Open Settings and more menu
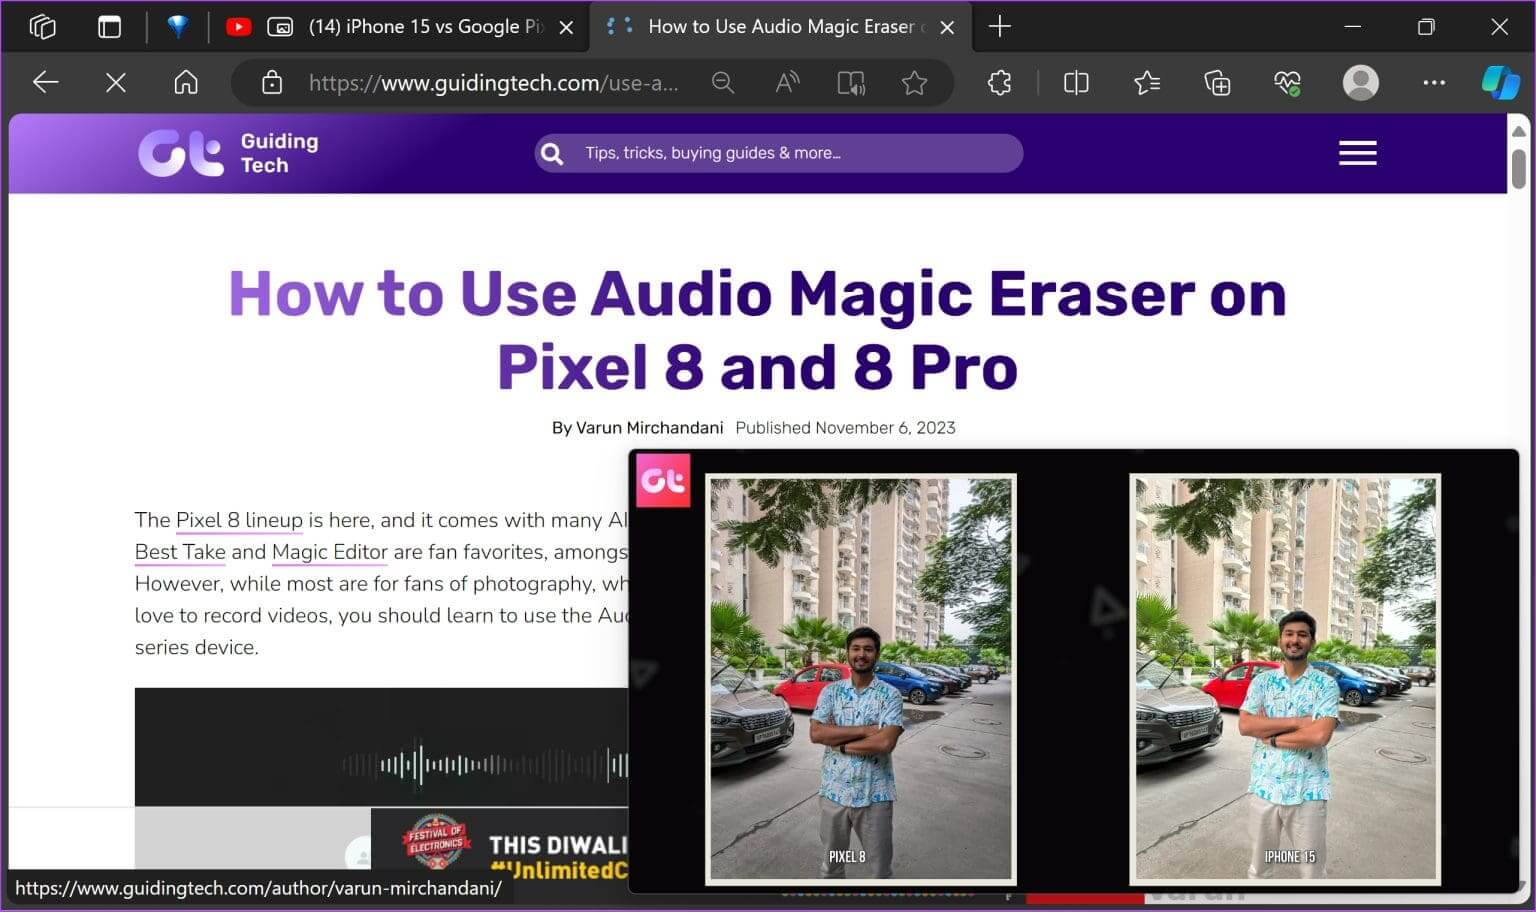This screenshot has height=912, width=1536. pyautogui.click(x=1434, y=83)
